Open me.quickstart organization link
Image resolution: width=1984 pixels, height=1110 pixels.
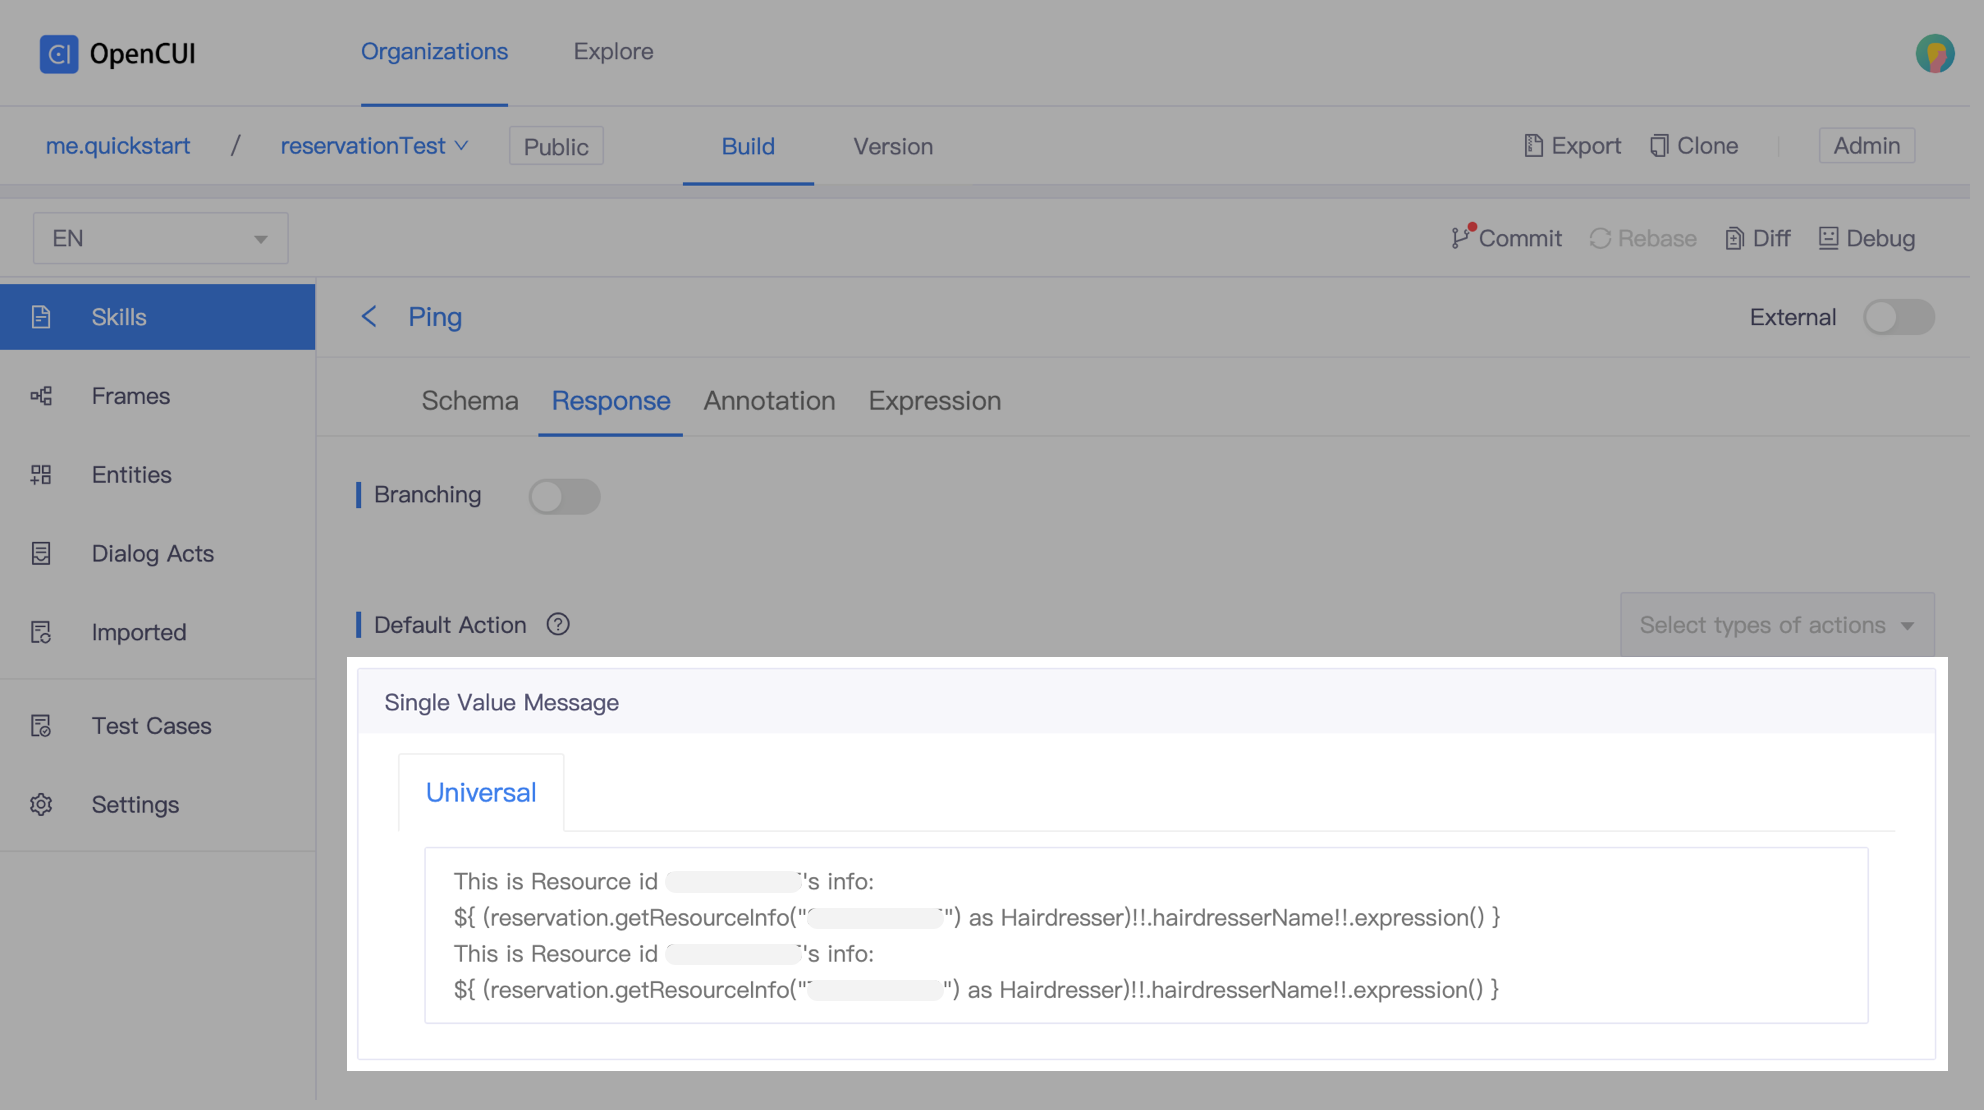point(118,145)
